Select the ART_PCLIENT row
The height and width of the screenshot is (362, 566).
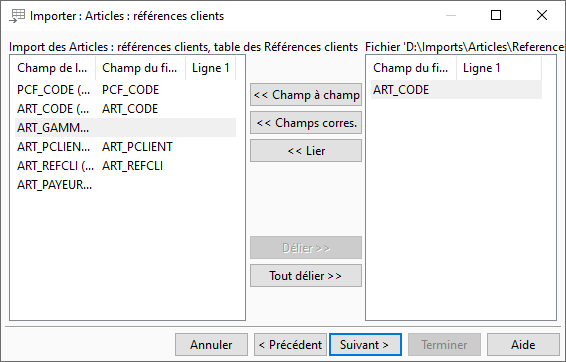click(x=125, y=147)
